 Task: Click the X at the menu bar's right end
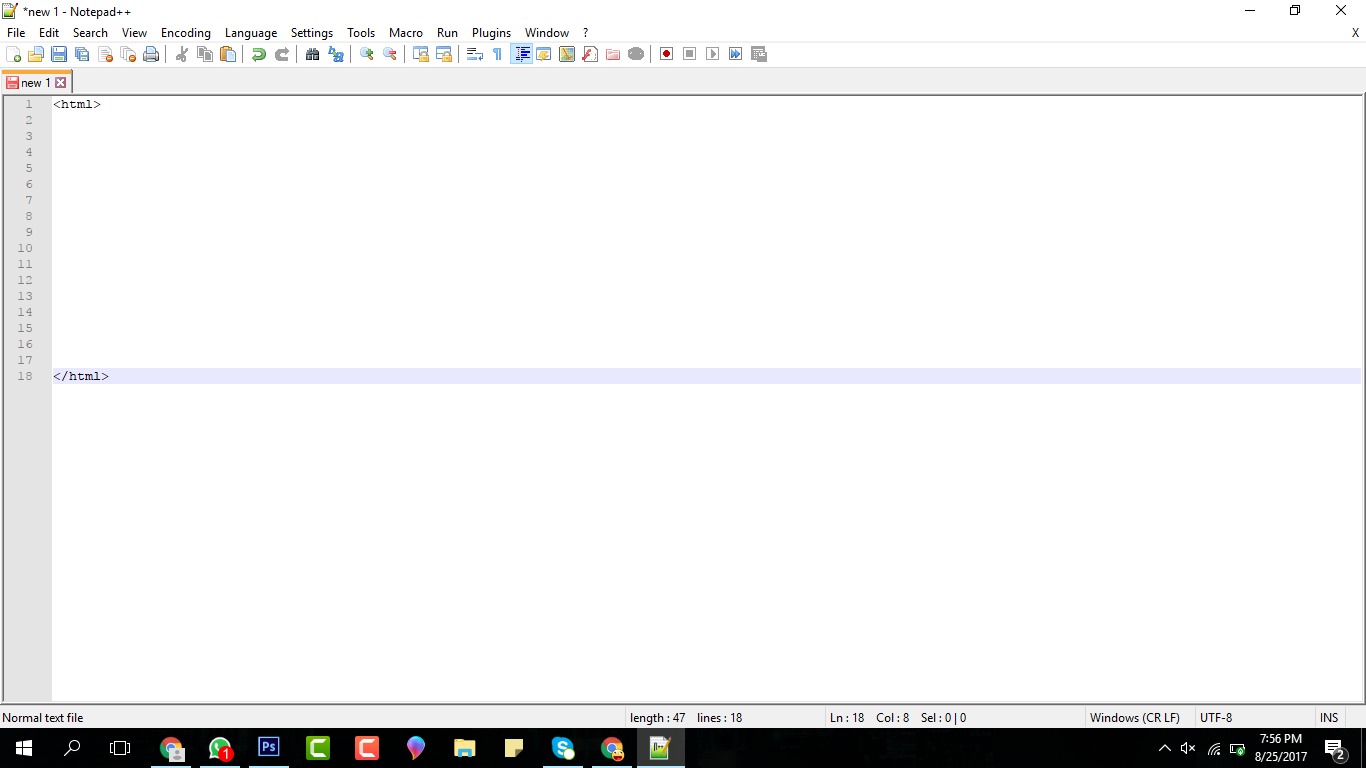pyautogui.click(x=1356, y=33)
